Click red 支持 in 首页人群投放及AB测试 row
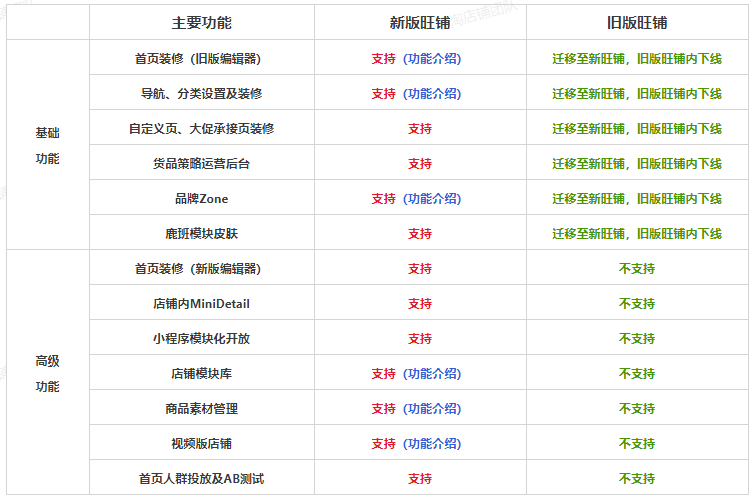 [420, 479]
